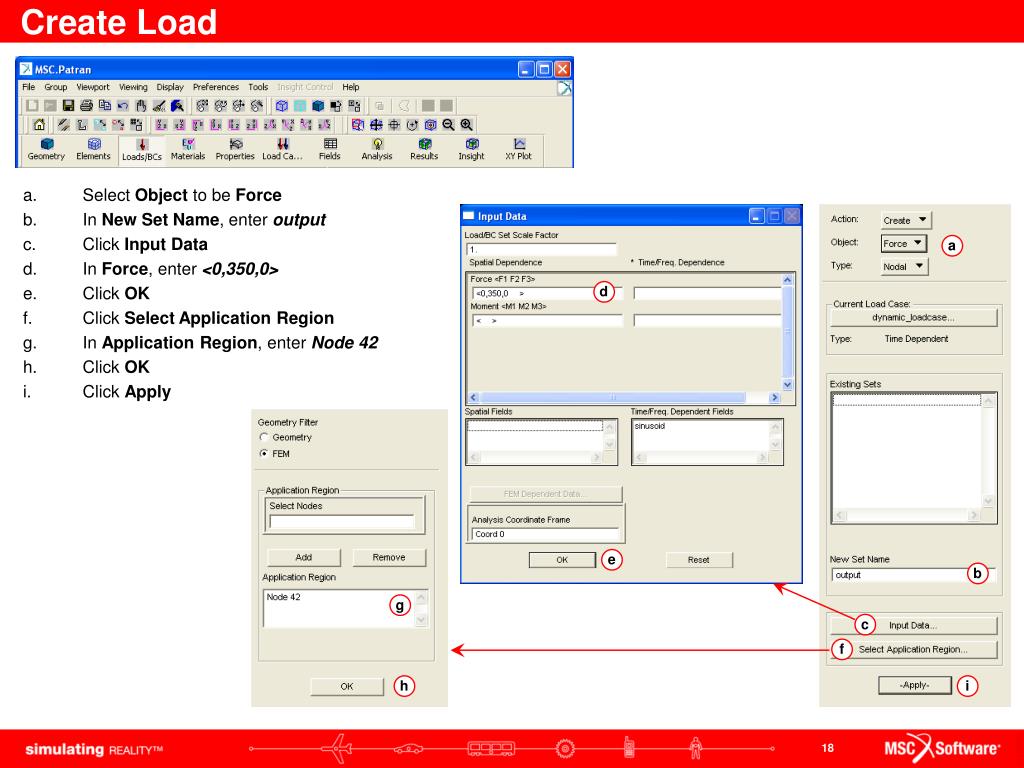Open the Group menu
Image resolution: width=1024 pixels, height=768 pixels.
point(56,87)
